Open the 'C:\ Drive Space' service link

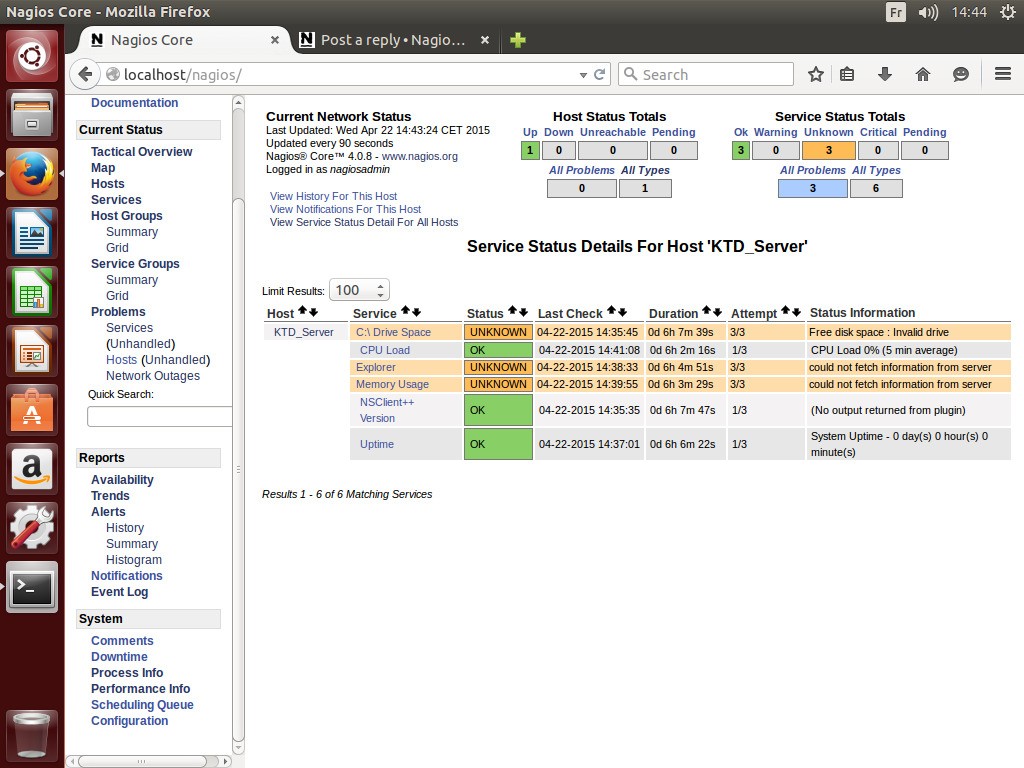coord(393,332)
